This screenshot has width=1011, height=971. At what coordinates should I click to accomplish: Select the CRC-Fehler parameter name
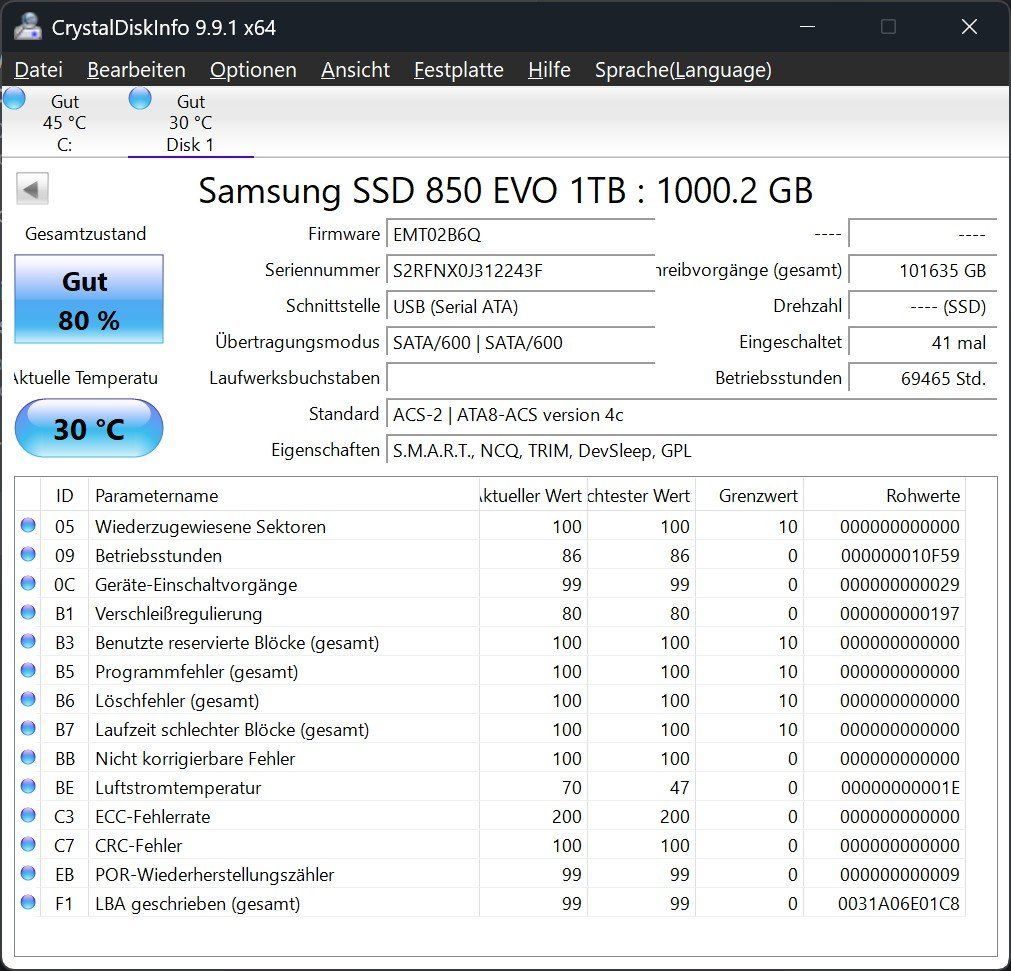point(139,846)
